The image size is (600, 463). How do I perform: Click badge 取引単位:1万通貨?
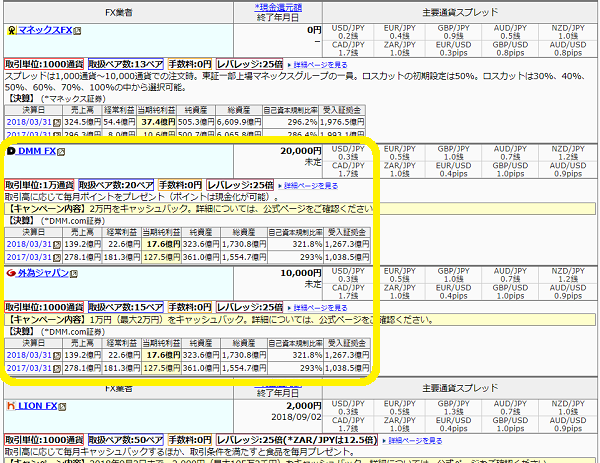tap(39, 185)
